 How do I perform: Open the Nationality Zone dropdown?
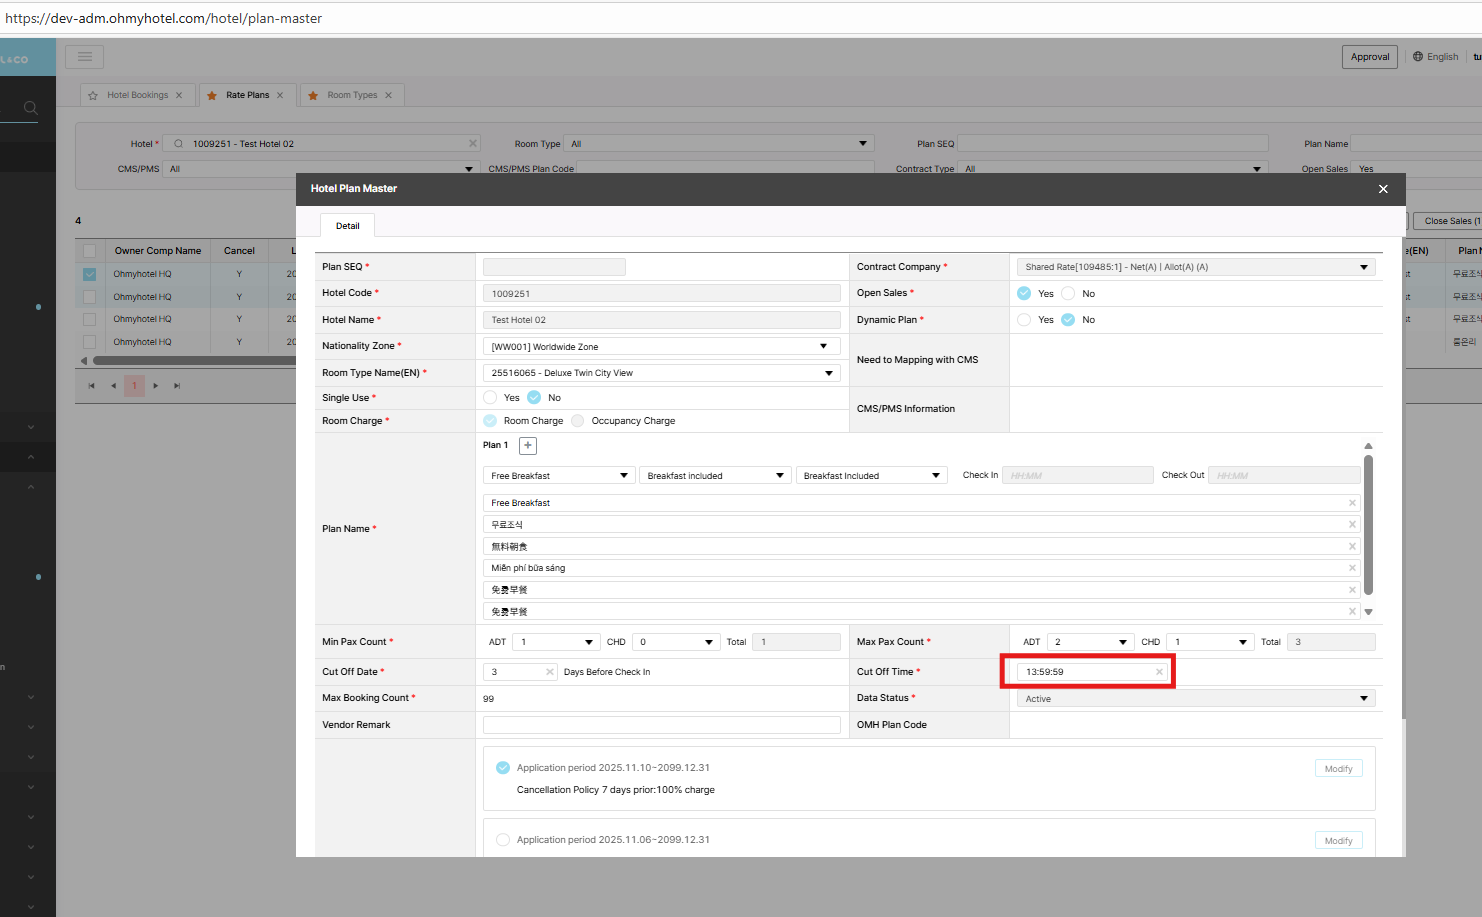point(661,347)
